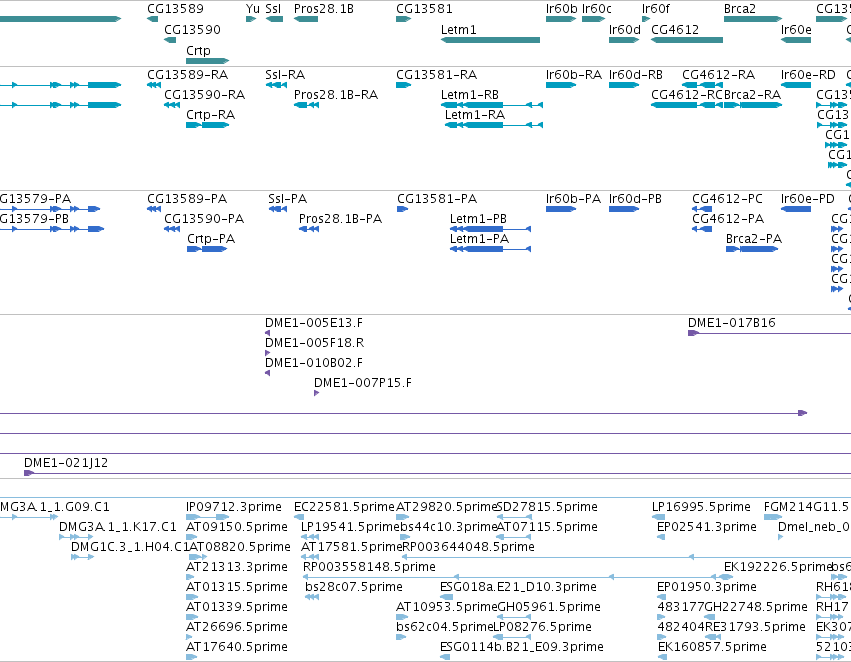Click the CG13589-PA protein label

coord(187,199)
